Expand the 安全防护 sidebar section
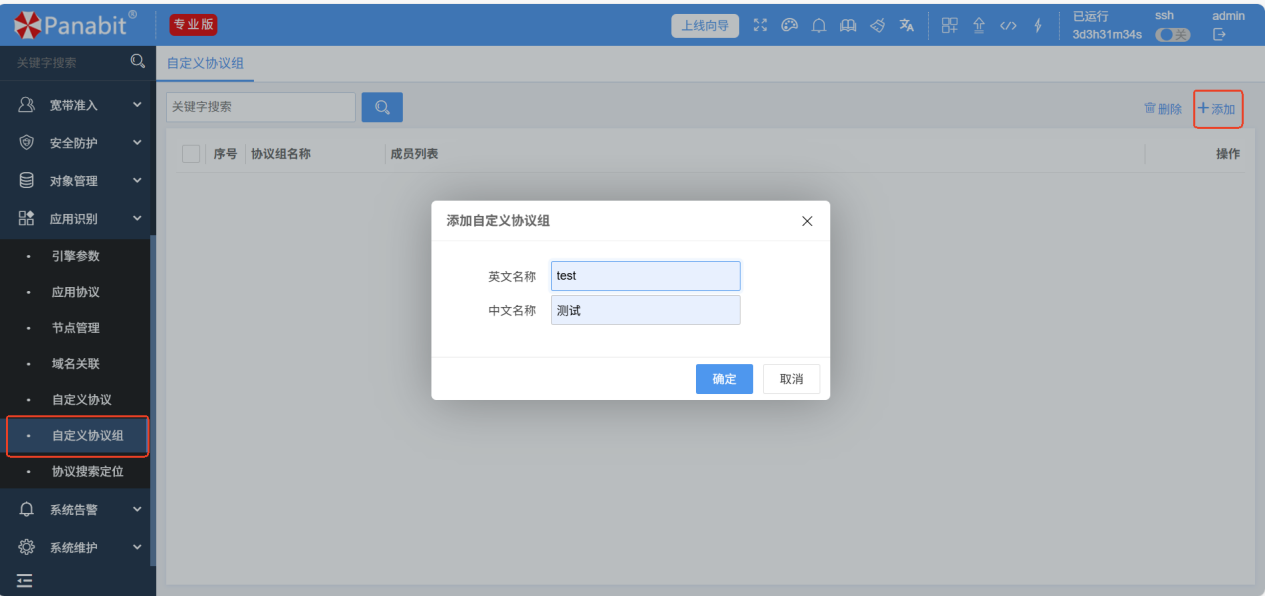 [80, 143]
